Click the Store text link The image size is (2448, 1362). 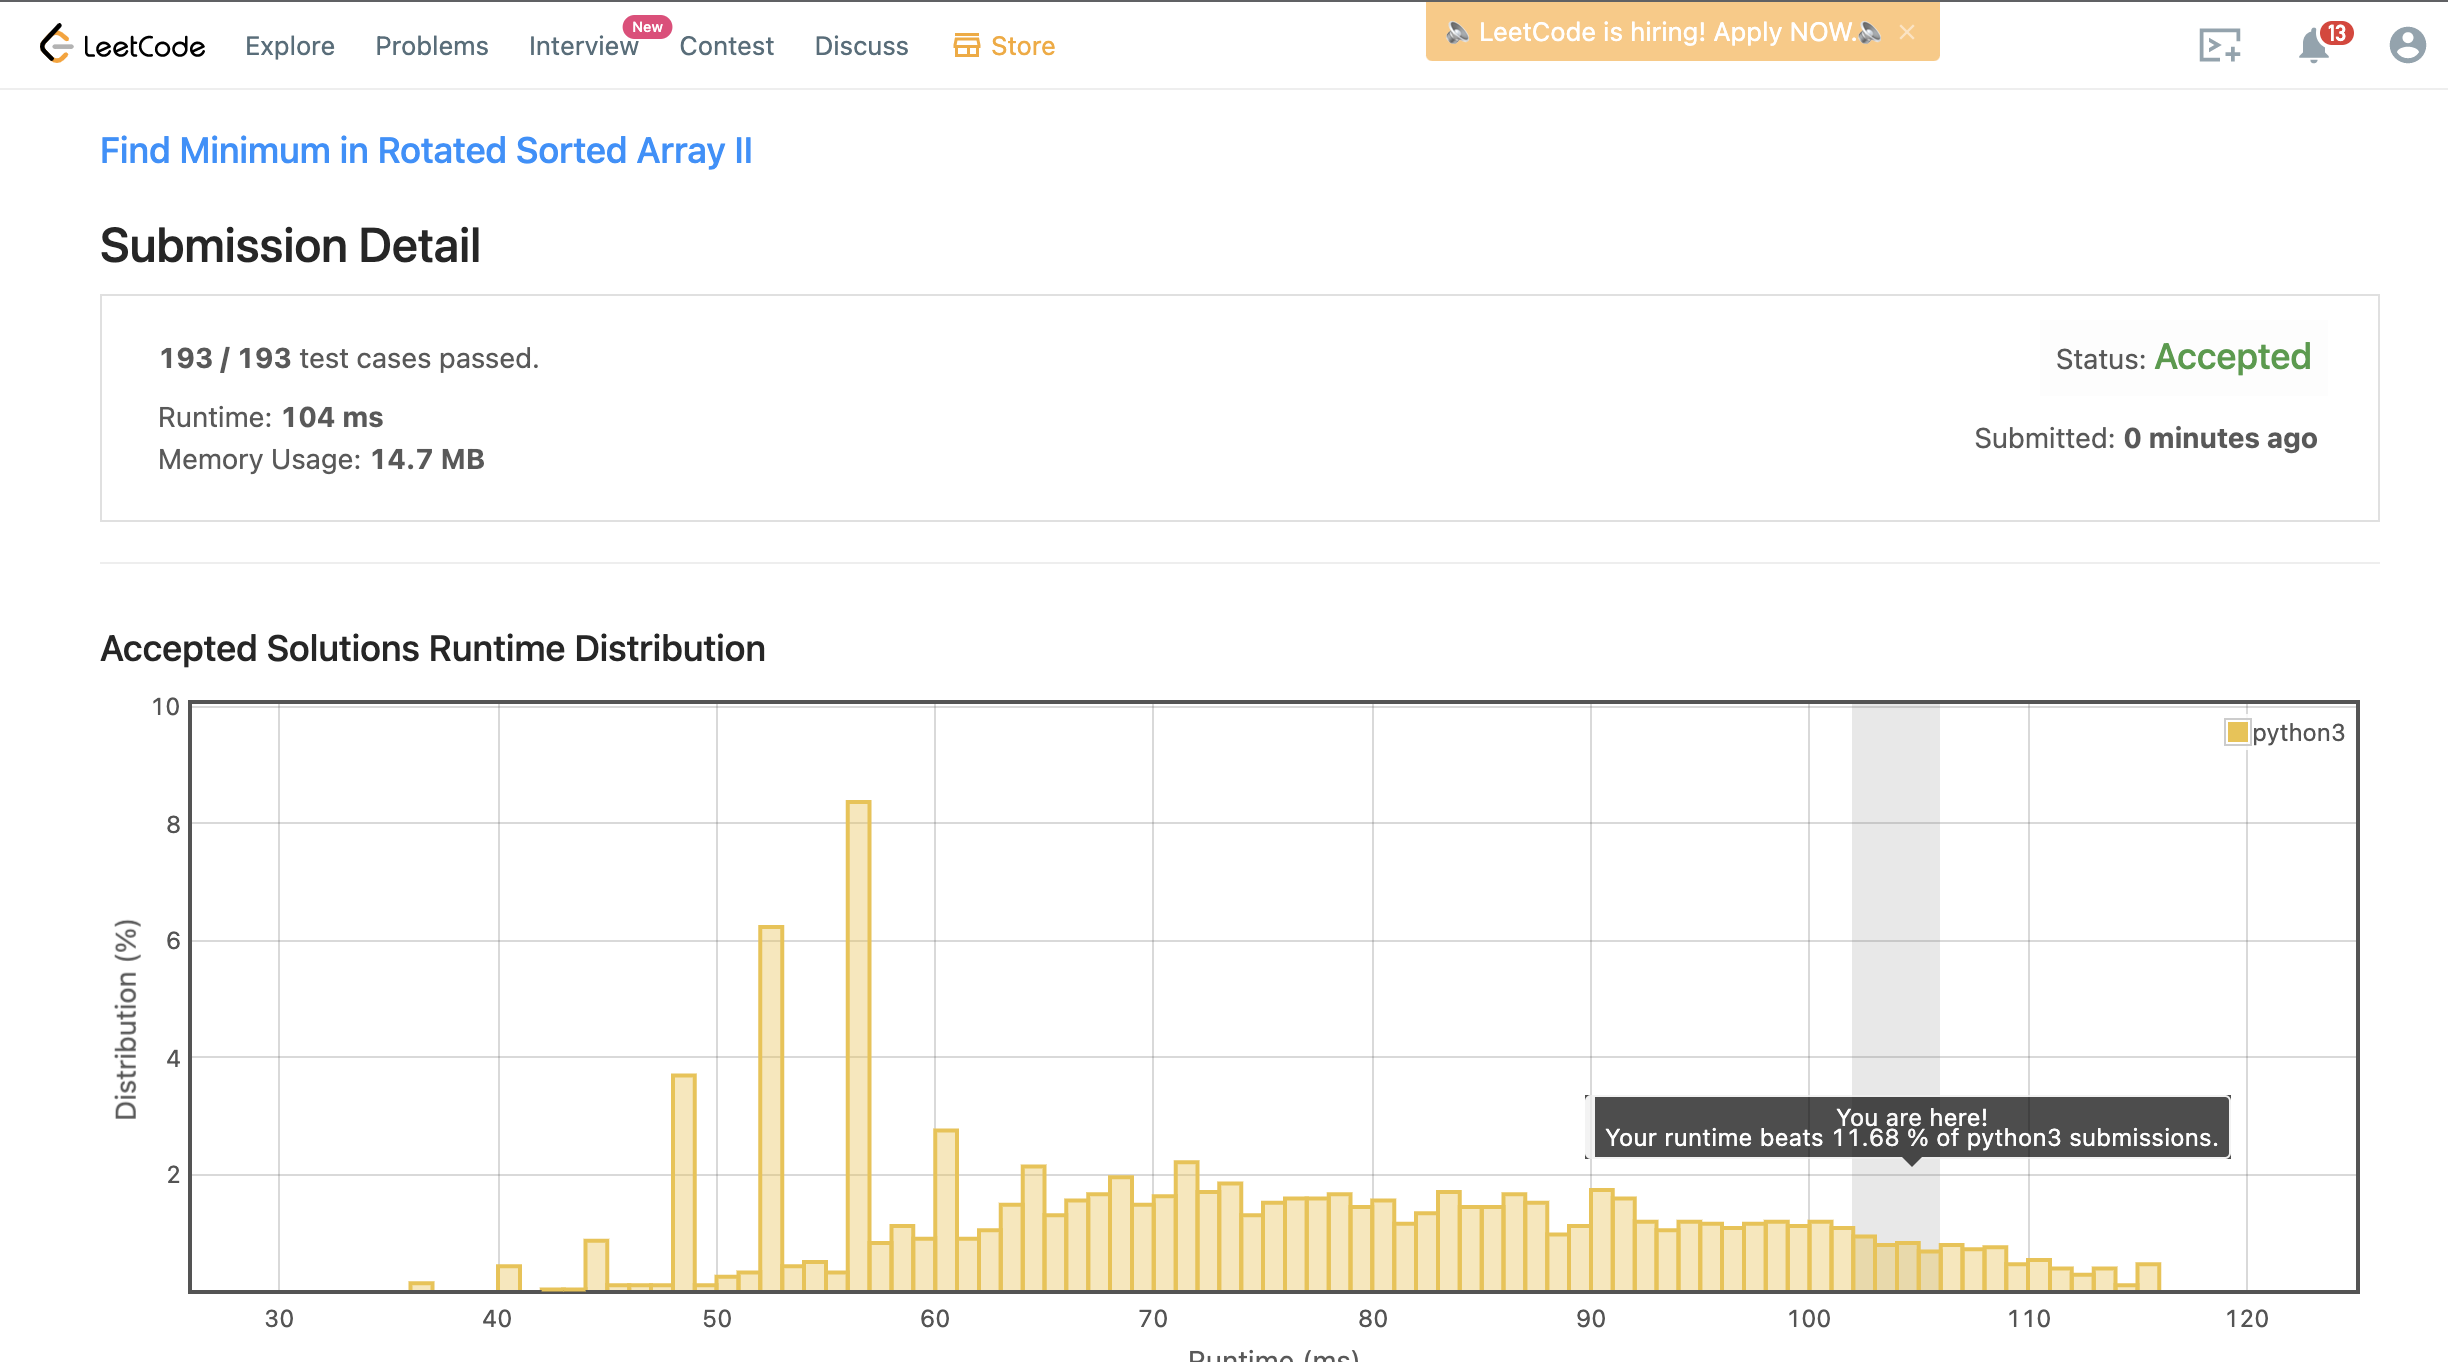coord(1022,46)
